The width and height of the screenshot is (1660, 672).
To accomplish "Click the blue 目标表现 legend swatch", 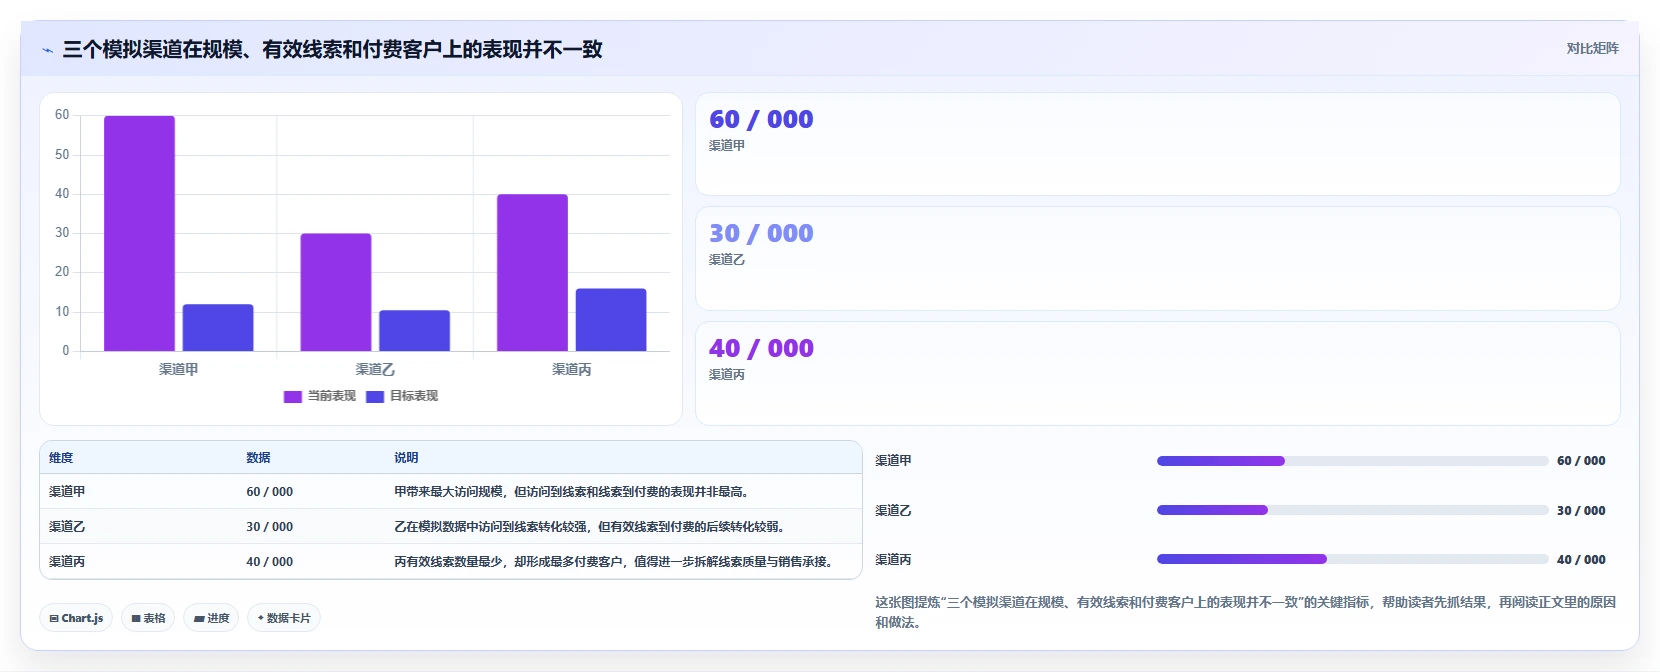I will (375, 397).
